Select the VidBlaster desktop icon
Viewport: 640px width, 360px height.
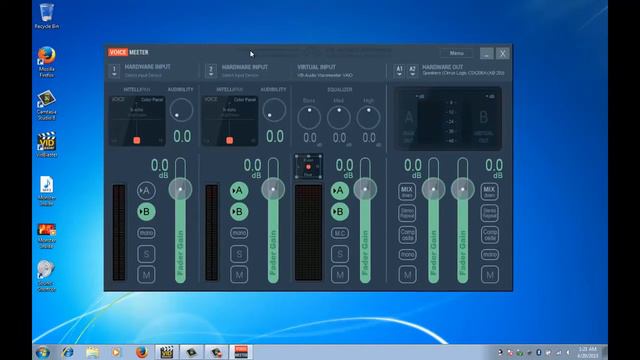click(47, 144)
